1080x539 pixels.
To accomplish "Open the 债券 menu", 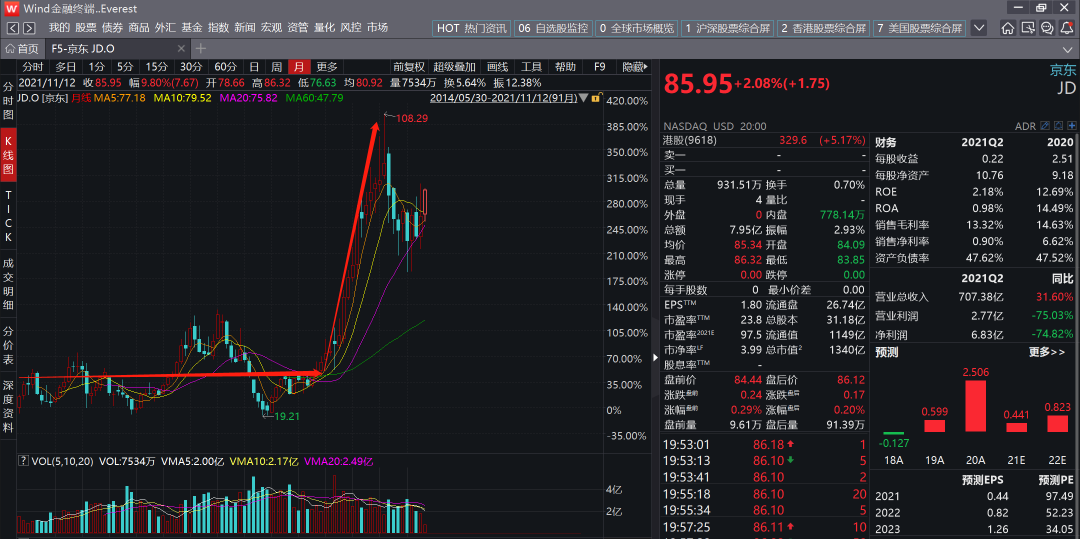I will coord(112,28).
